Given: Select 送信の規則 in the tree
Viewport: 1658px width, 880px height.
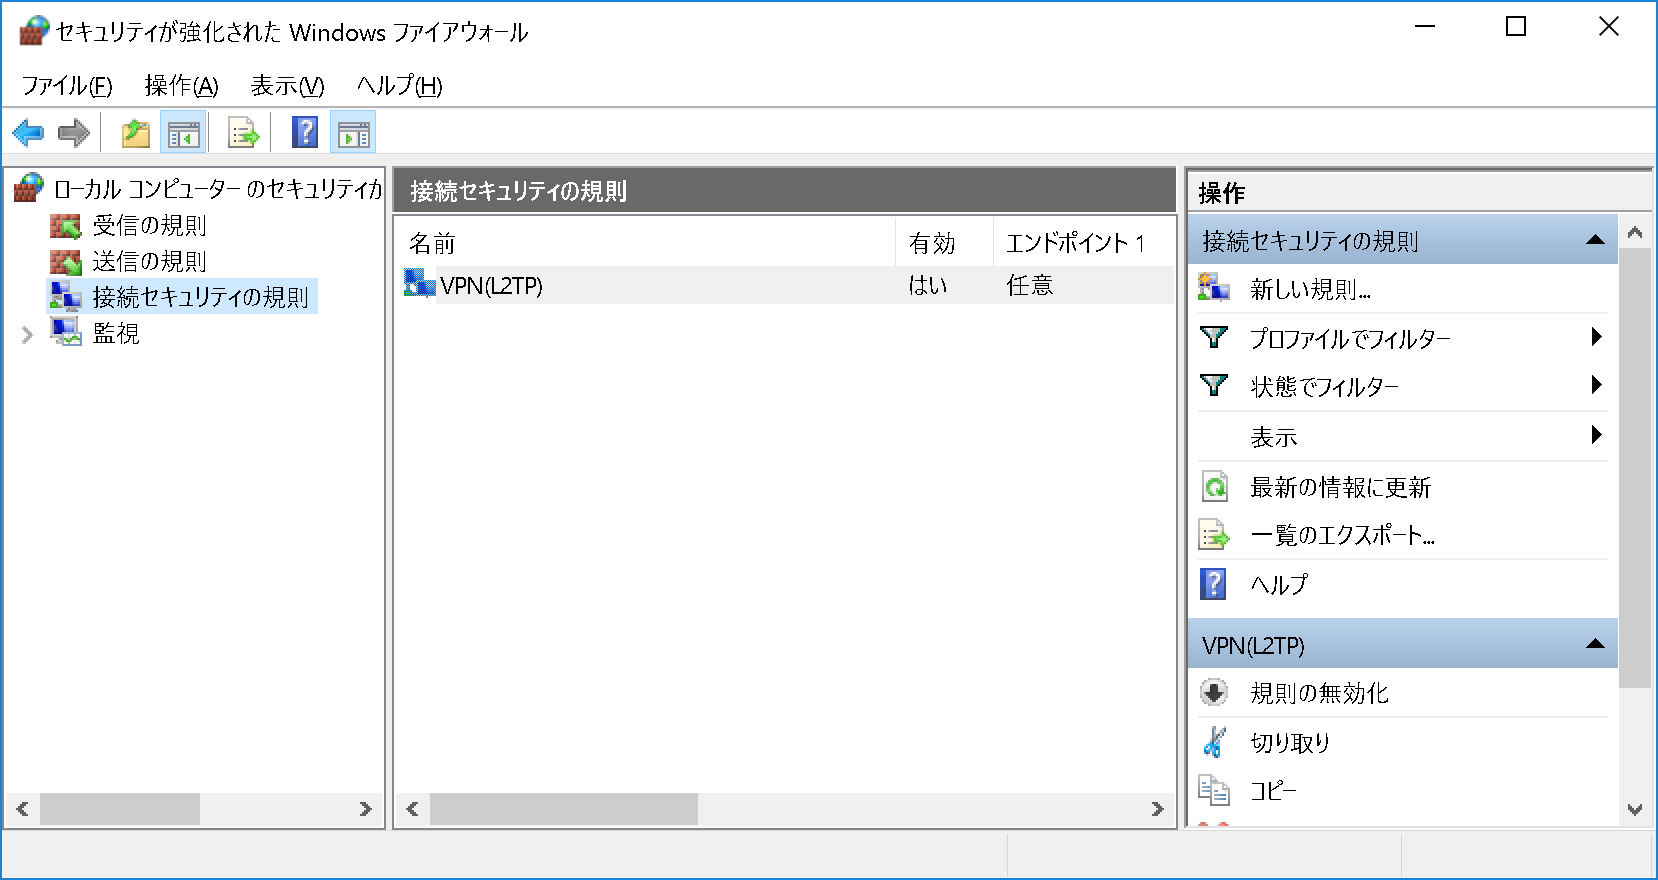Looking at the screenshot, I should click(149, 261).
